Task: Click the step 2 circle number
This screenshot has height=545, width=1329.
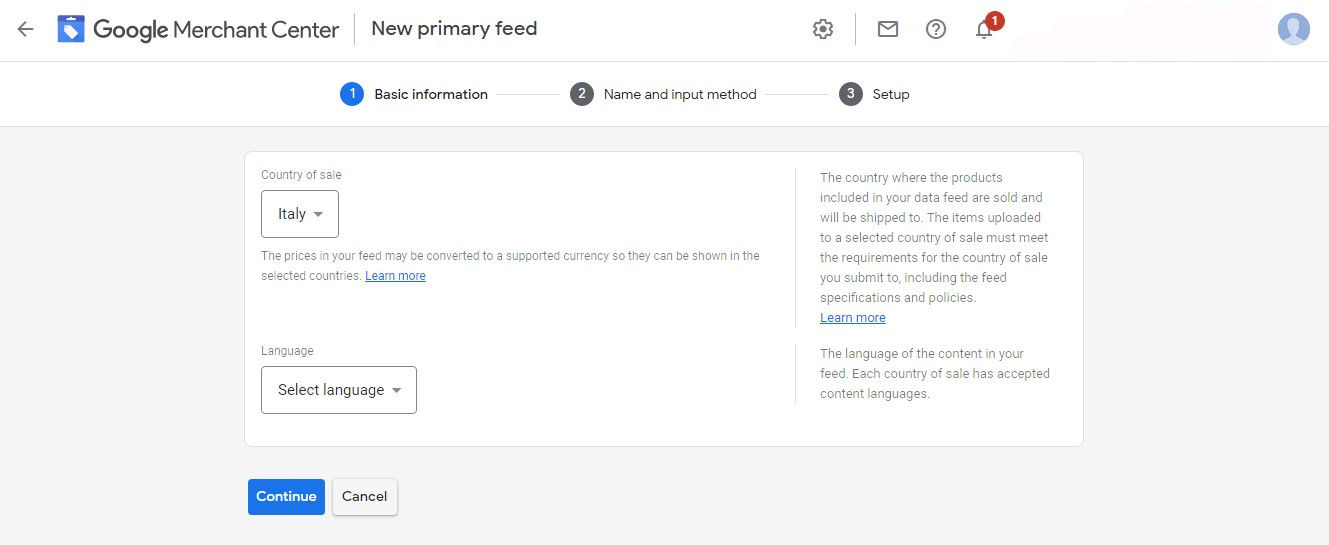Action: tap(582, 94)
